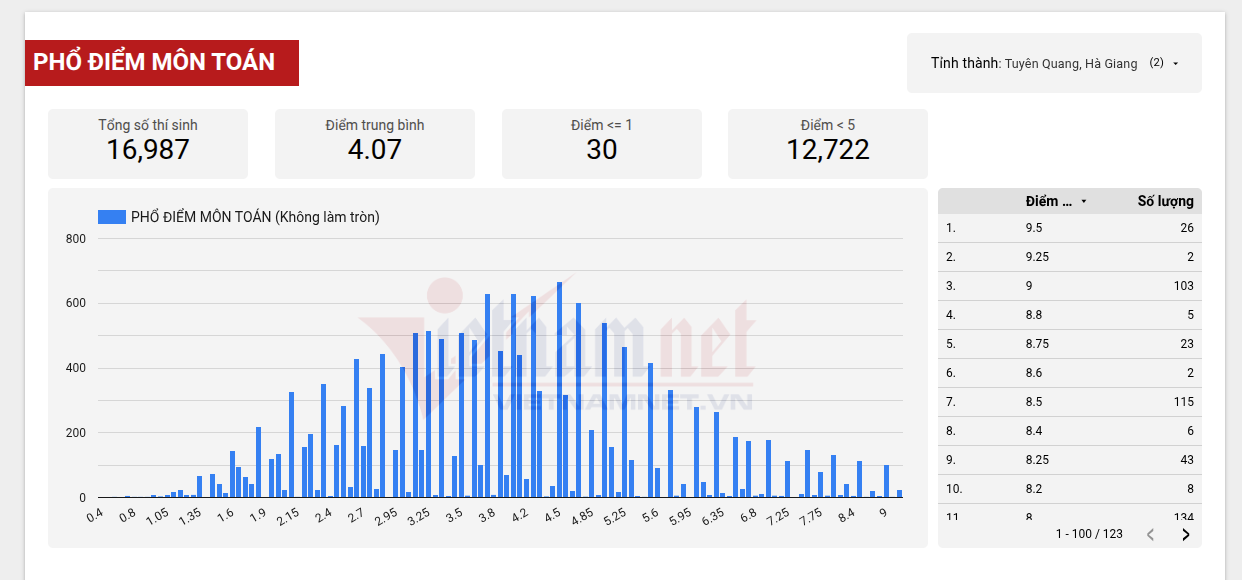Click the quantity value 103 in the table
Image resolution: width=1242 pixels, height=580 pixels.
pos(1184,286)
